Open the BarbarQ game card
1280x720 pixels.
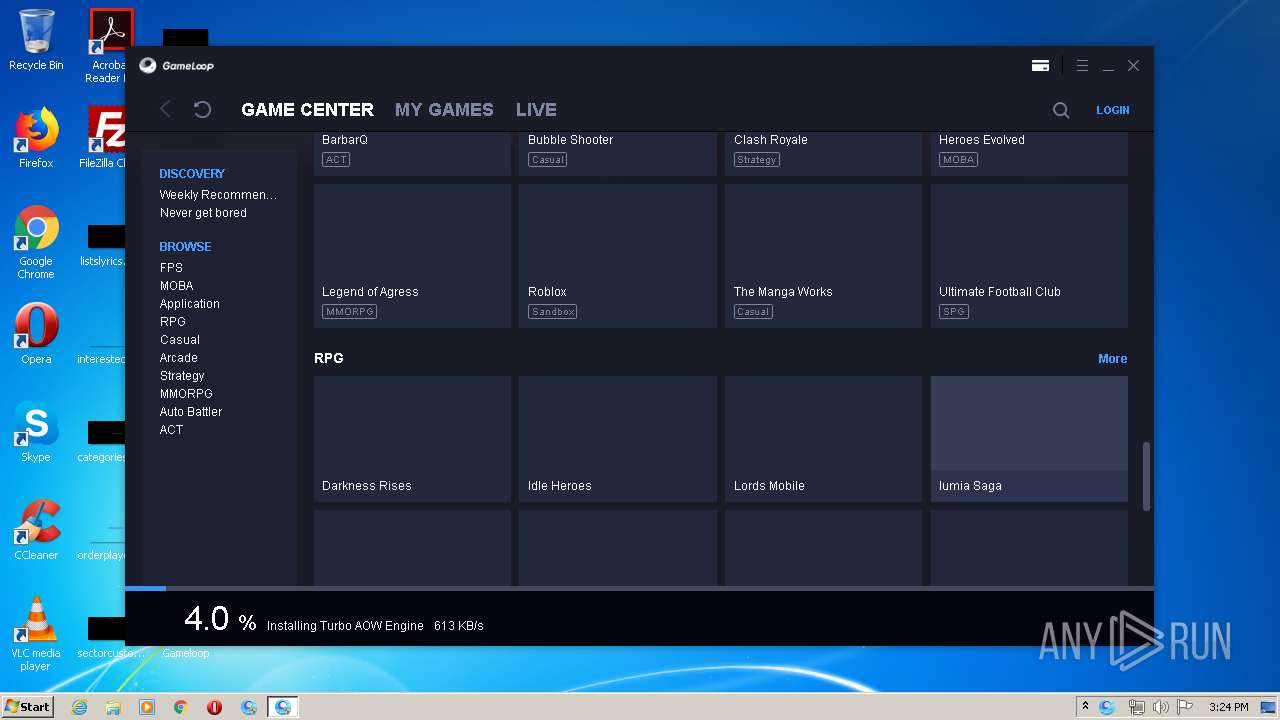tap(412, 153)
